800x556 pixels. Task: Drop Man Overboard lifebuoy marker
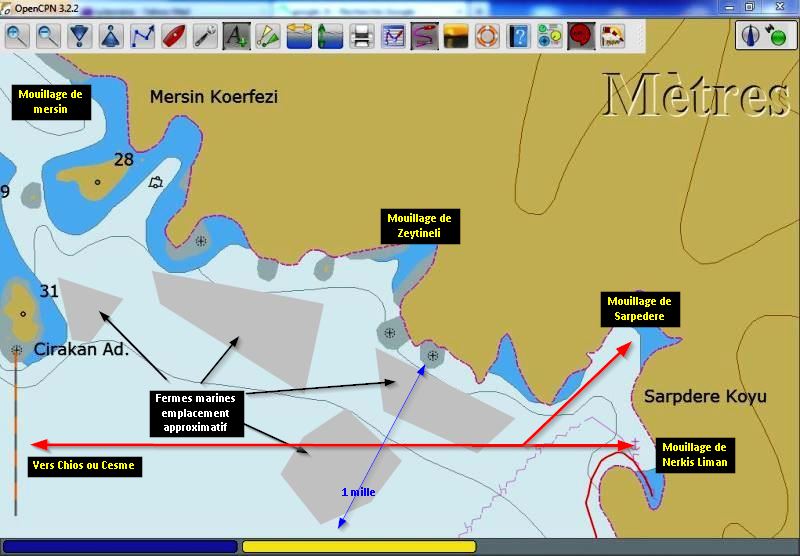[x=486, y=37]
